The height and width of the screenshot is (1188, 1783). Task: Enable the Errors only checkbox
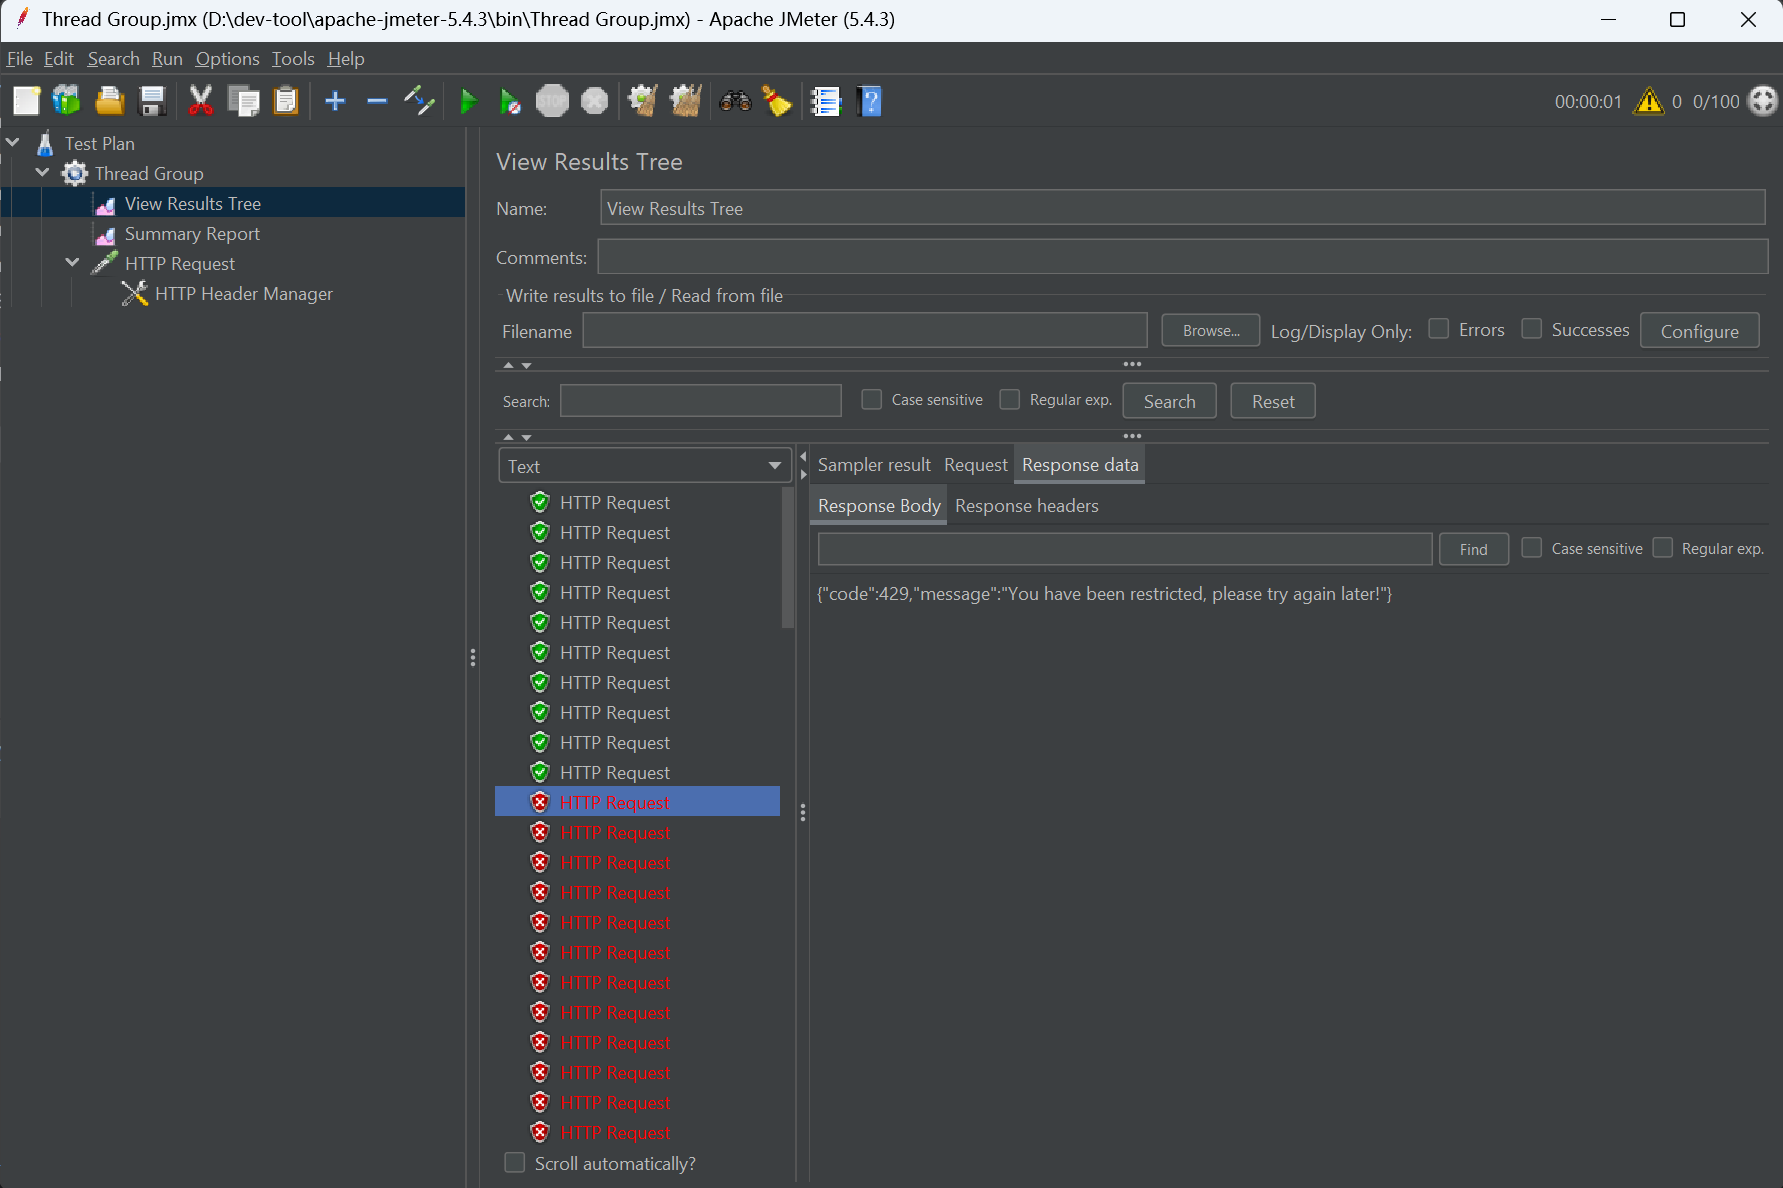pos(1439,329)
